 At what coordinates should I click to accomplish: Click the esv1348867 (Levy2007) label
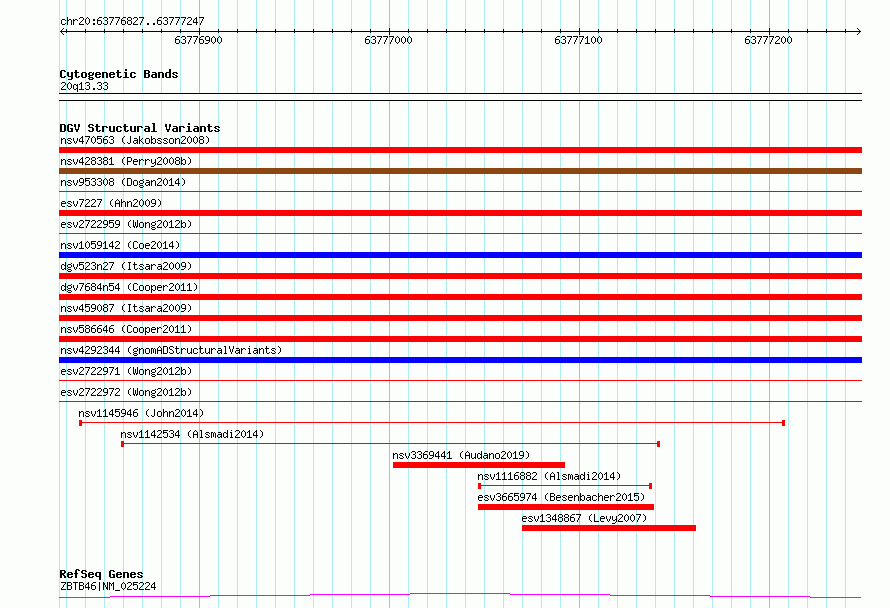pyautogui.click(x=584, y=518)
